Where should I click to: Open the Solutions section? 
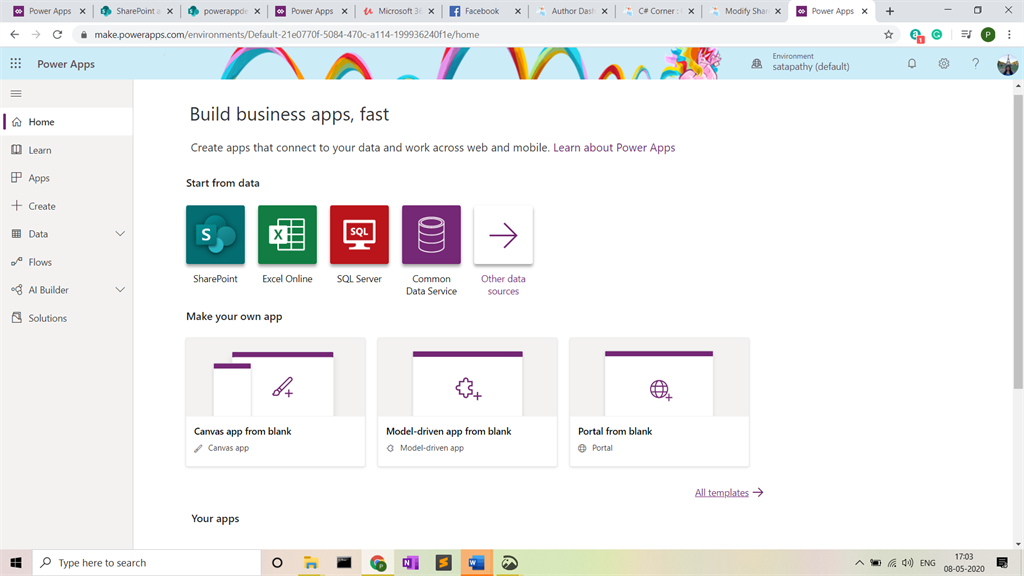tap(48, 317)
